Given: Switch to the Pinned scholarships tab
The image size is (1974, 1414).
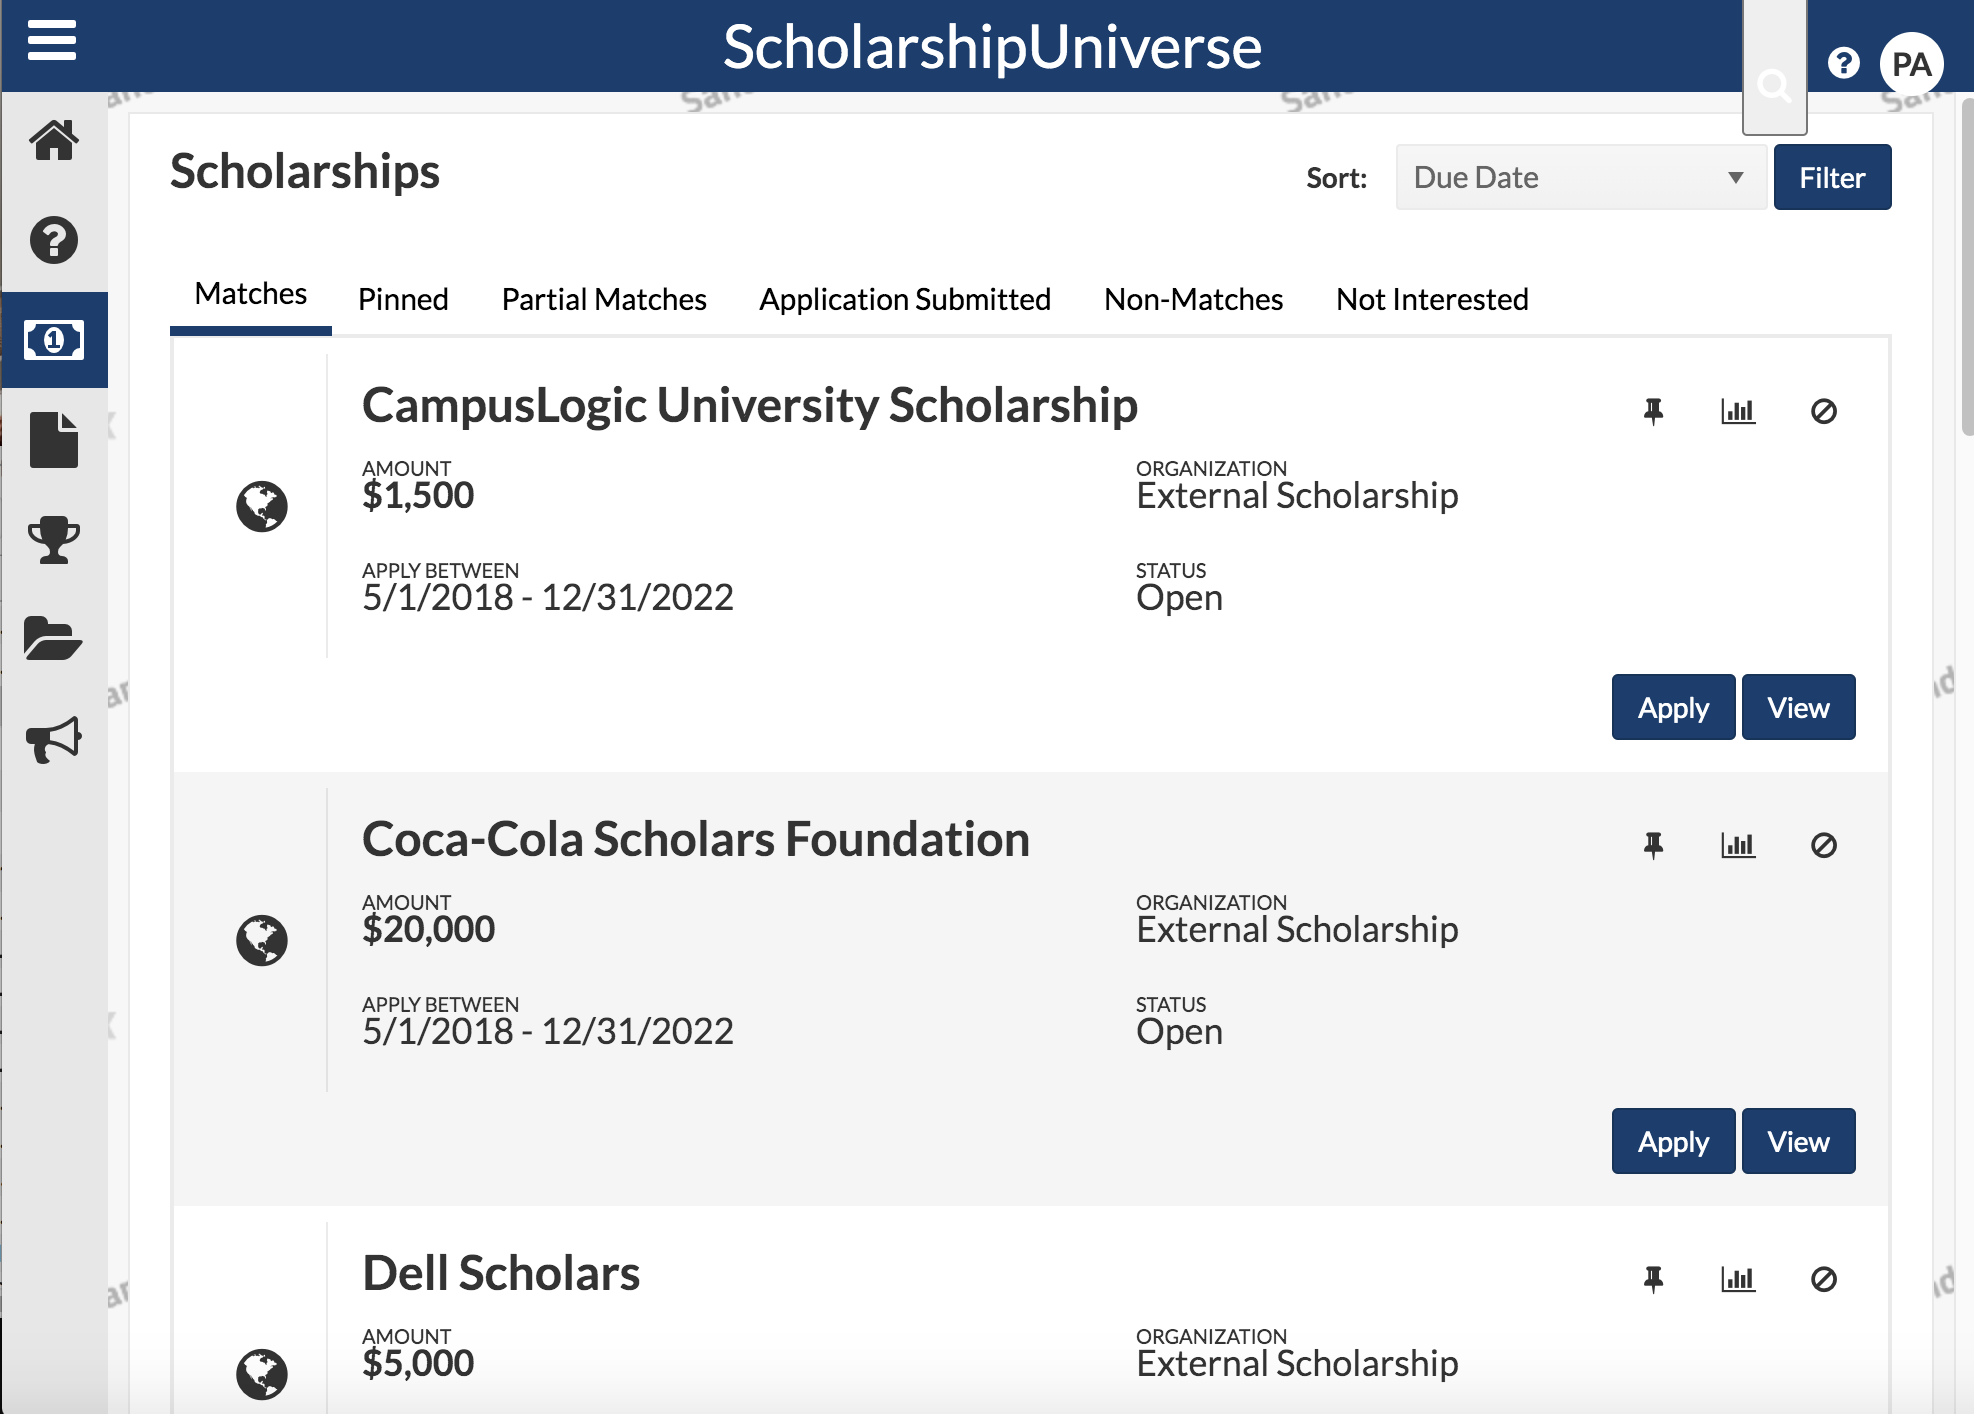Looking at the screenshot, I should click(x=402, y=298).
